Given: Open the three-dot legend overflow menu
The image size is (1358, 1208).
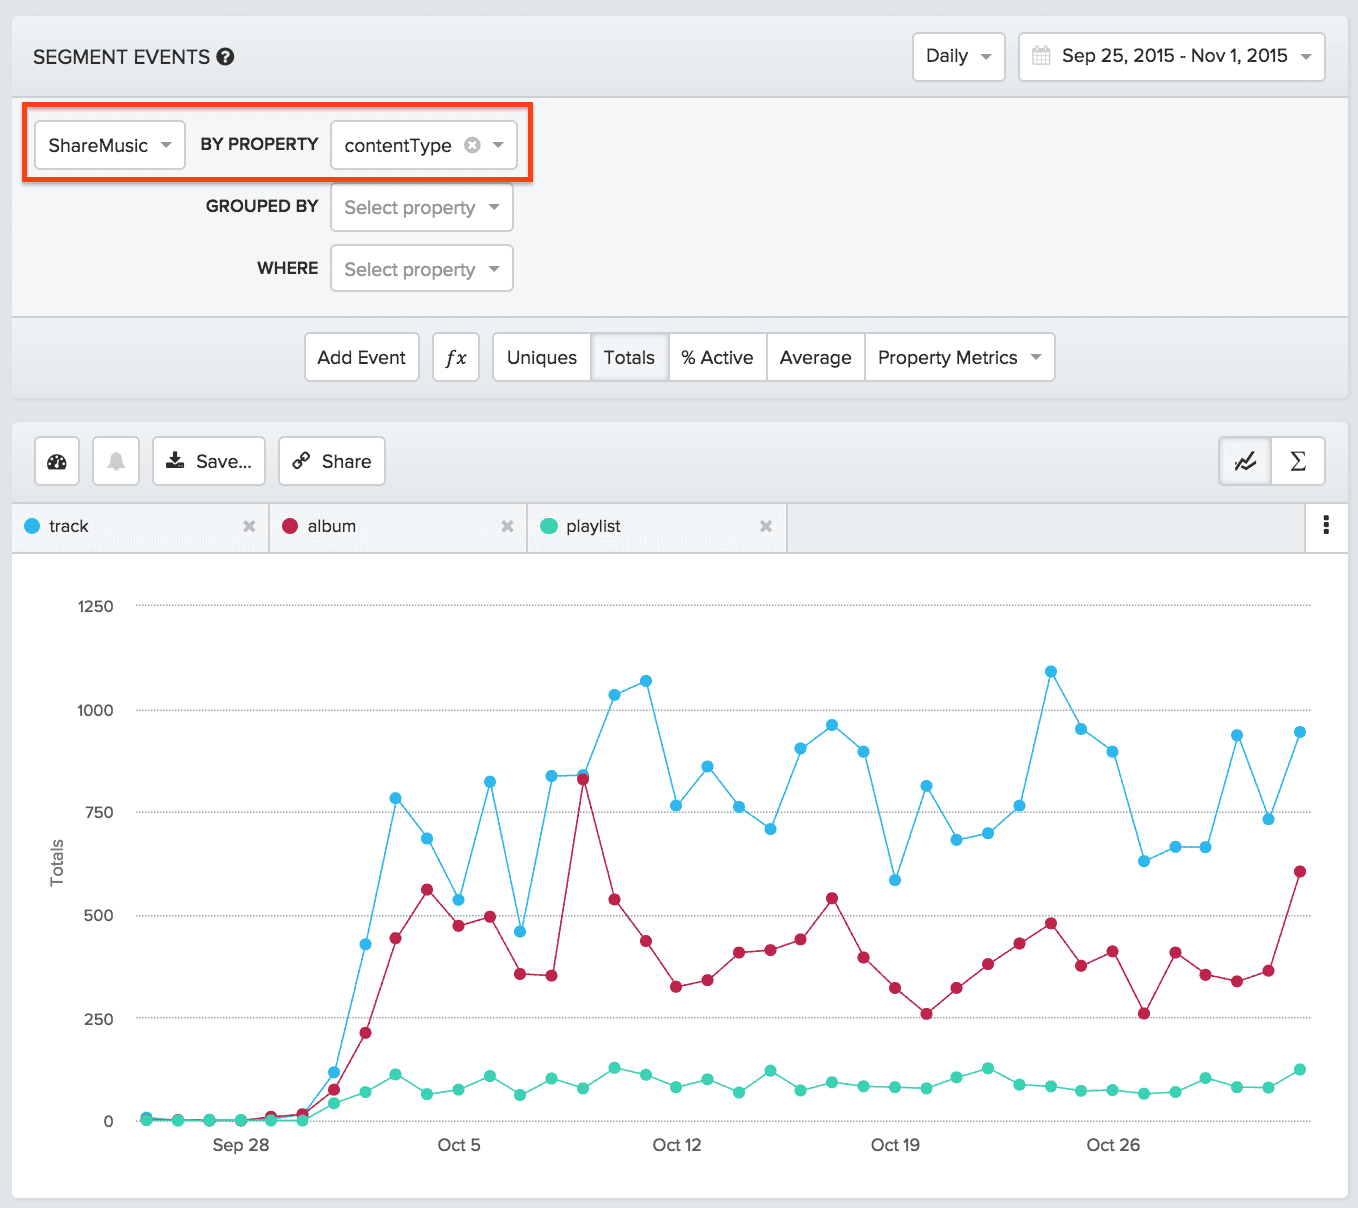Looking at the screenshot, I should coord(1326,527).
